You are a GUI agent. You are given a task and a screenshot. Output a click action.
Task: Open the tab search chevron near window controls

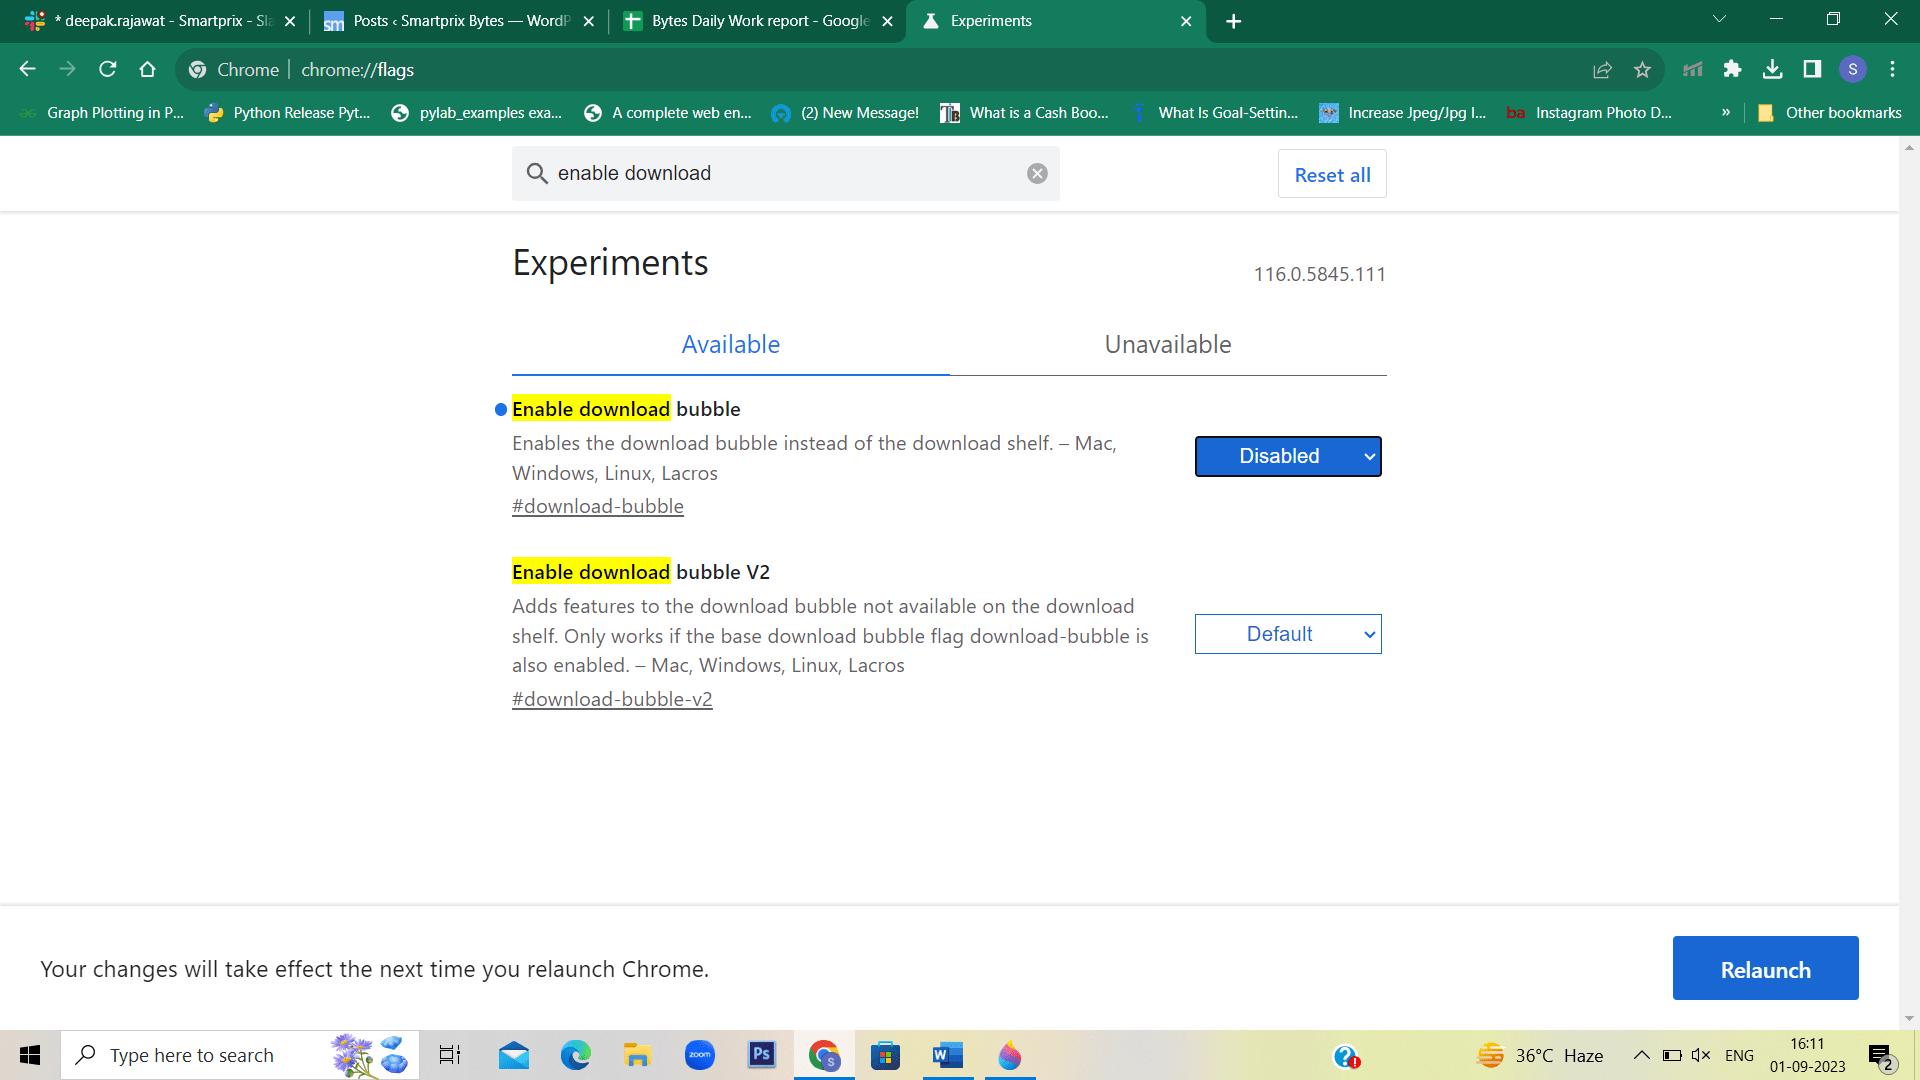coord(1718,18)
